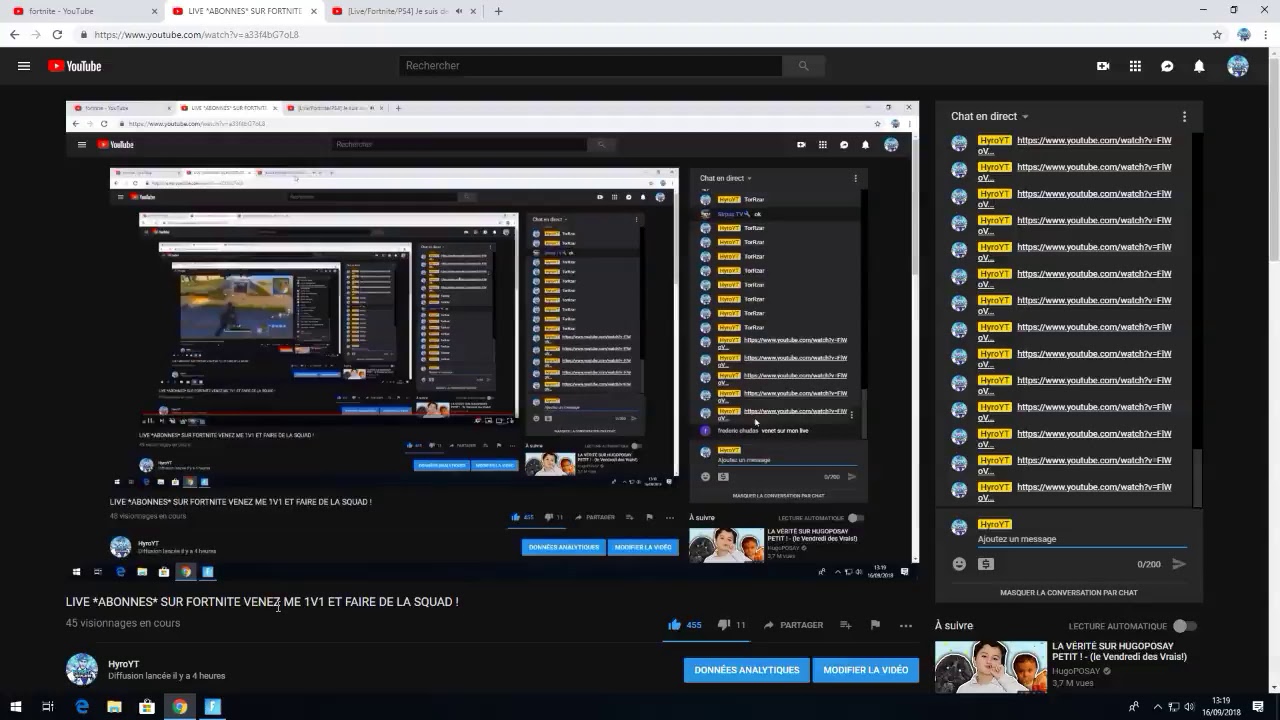This screenshot has width=1280, height=720.
Task: Open the HyroYT channel name link
Action: pyautogui.click(x=124, y=664)
